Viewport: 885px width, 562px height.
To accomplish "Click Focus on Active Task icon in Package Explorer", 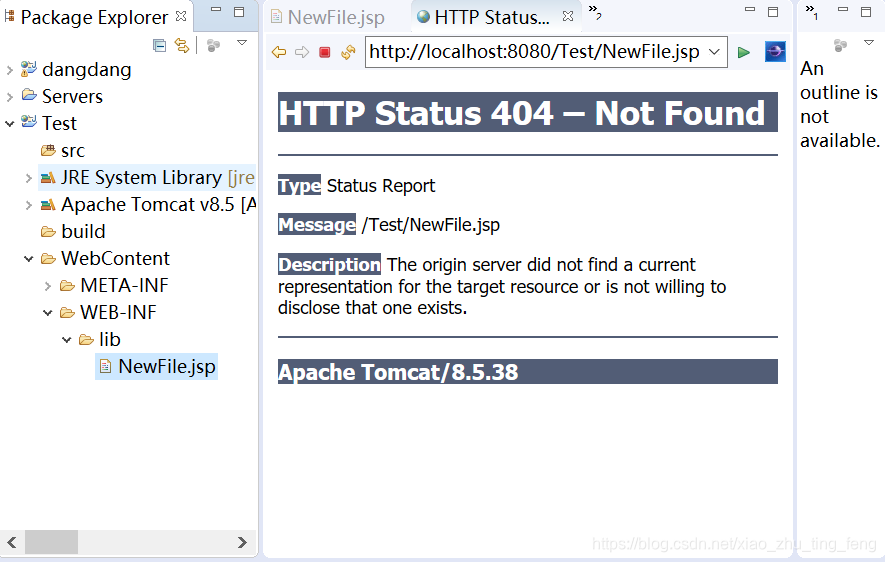I will click(x=213, y=46).
